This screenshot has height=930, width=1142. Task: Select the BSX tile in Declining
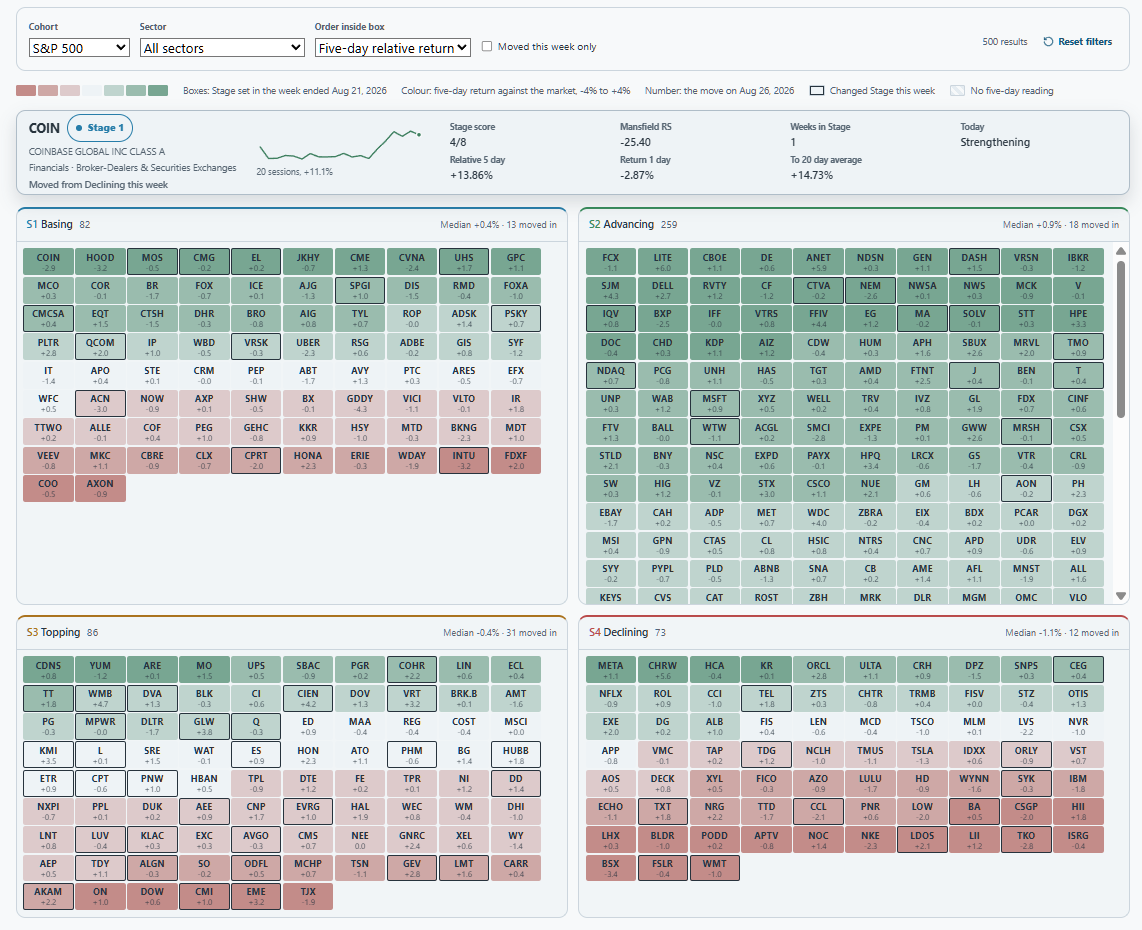[x=610, y=868]
